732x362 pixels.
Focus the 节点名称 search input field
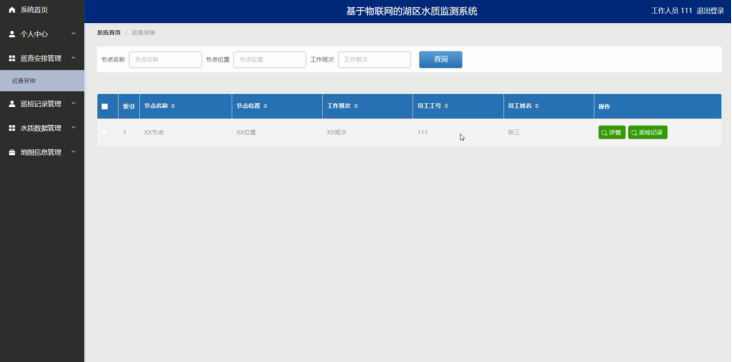click(x=165, y=60)
